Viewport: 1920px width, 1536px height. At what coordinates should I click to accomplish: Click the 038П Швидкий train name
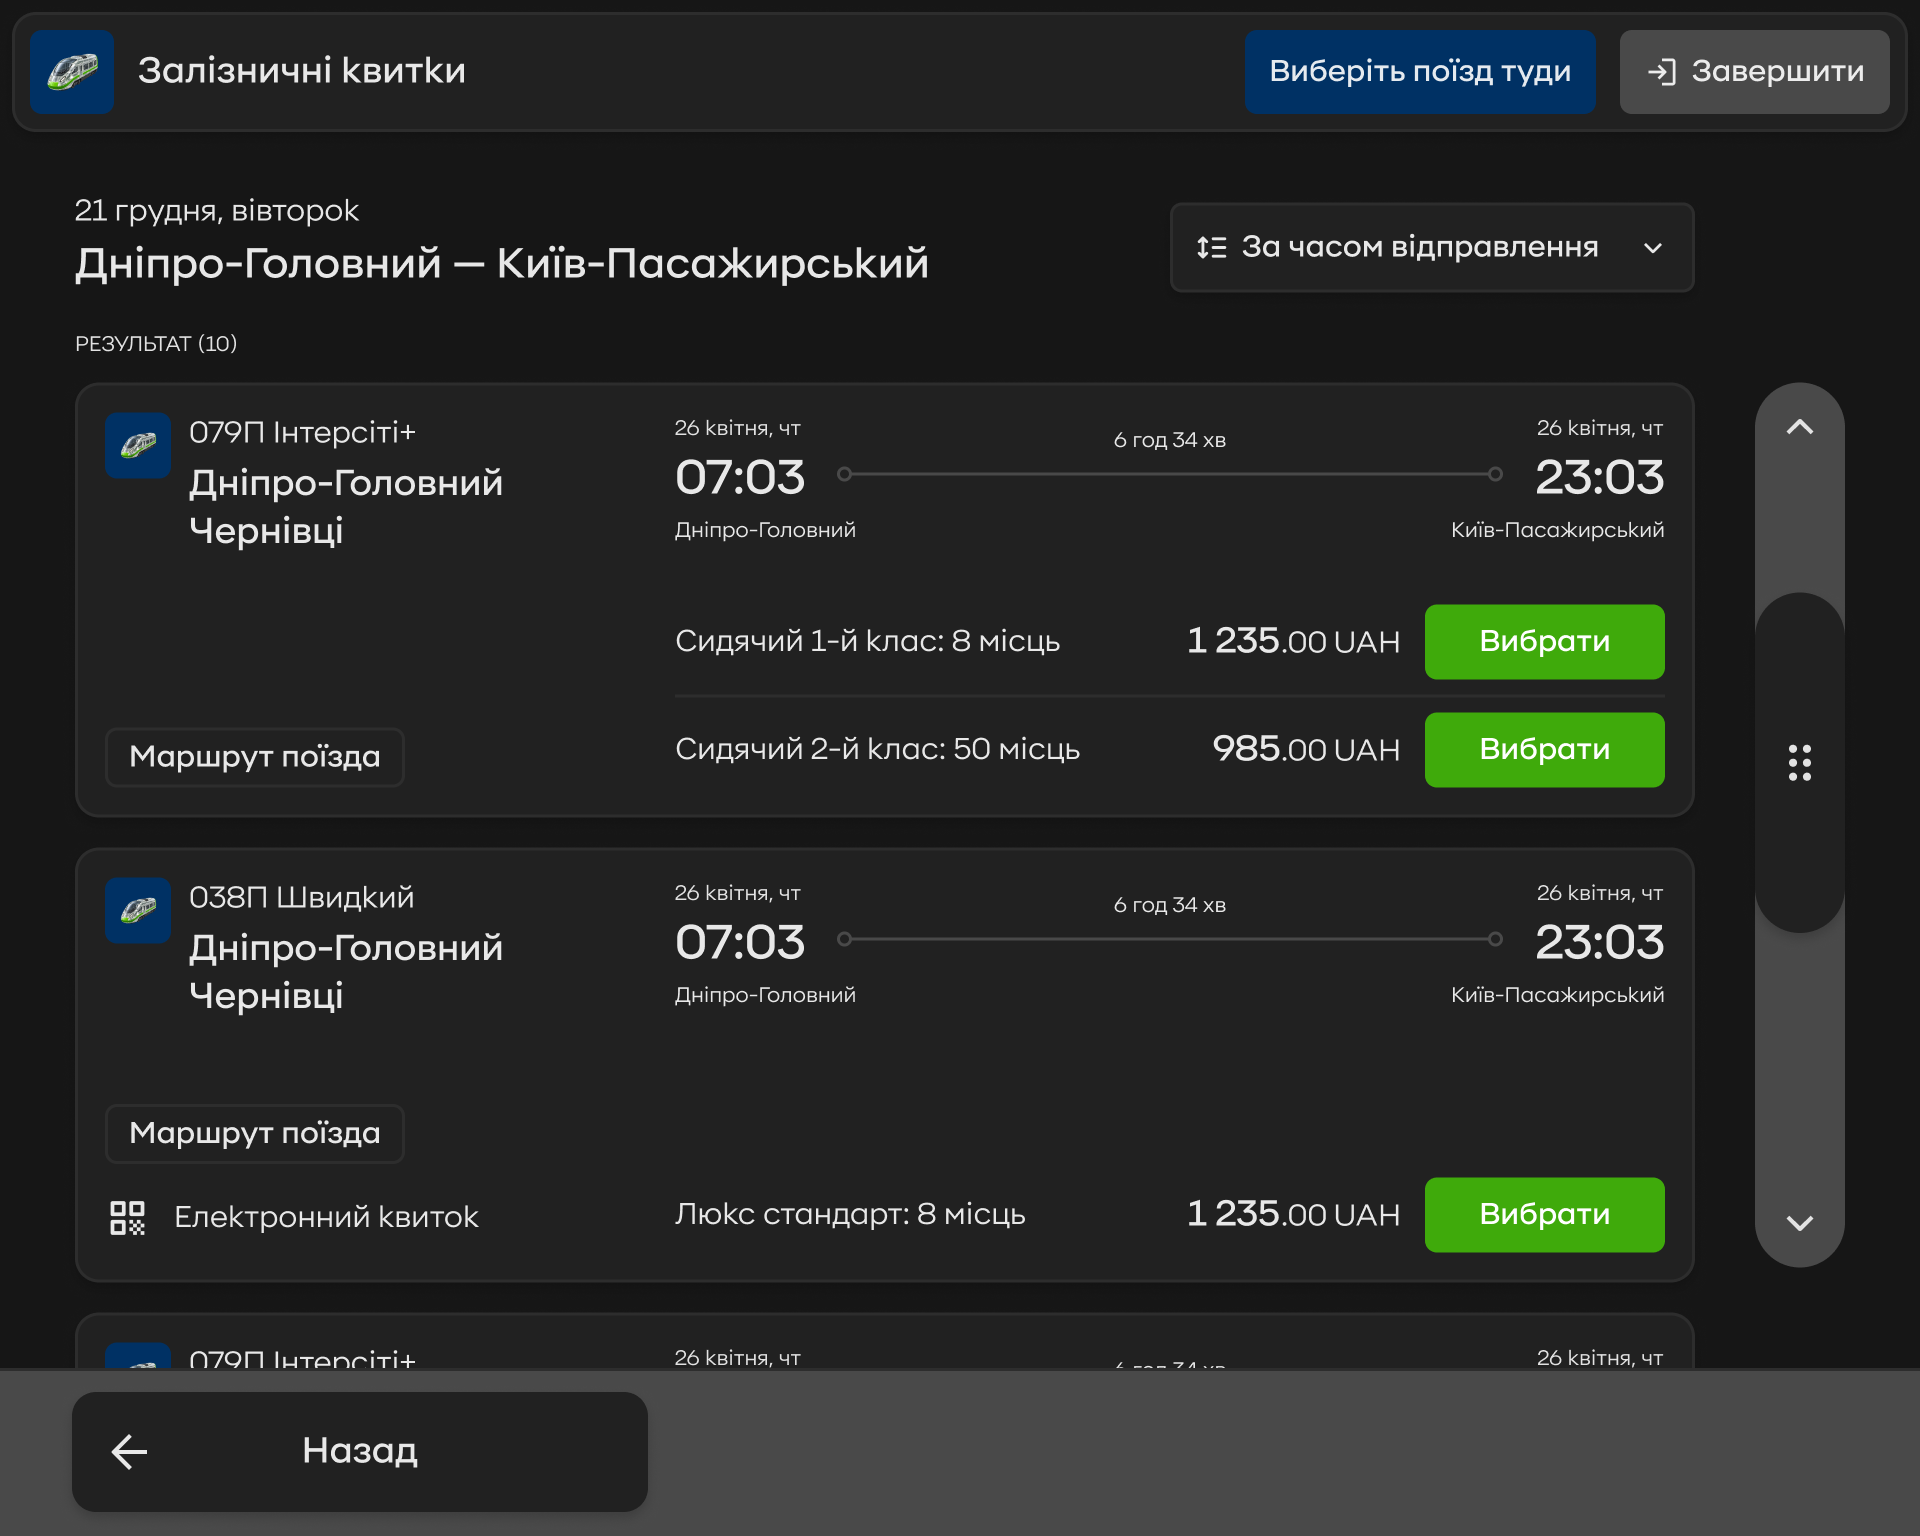pos(301,897)
